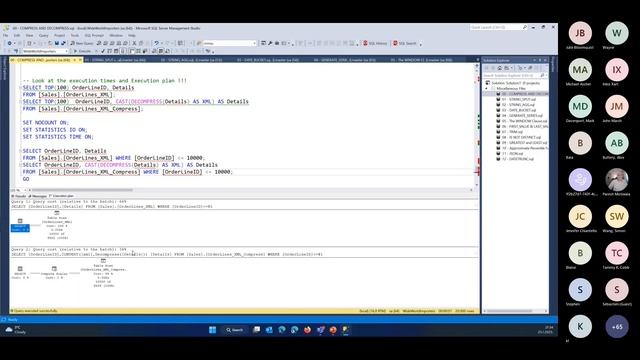Click the Quick Launch search box

[498, 27]
